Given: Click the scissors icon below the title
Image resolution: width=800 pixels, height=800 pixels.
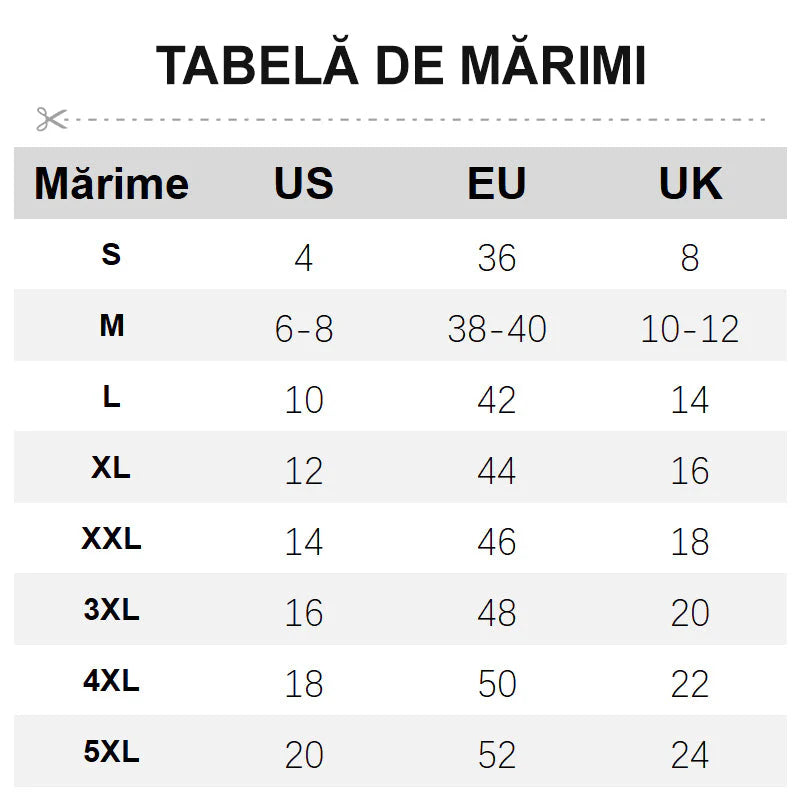Looking at the screenshot, I should (51, 119).
